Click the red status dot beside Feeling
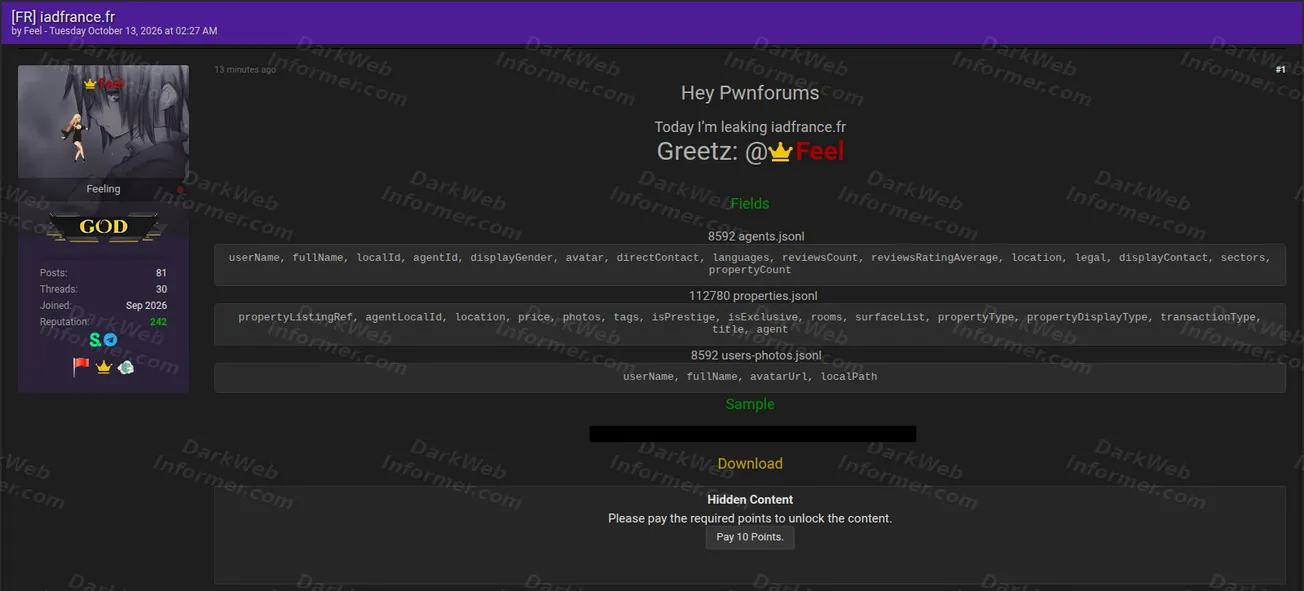1304x591 pixels. 180,189
